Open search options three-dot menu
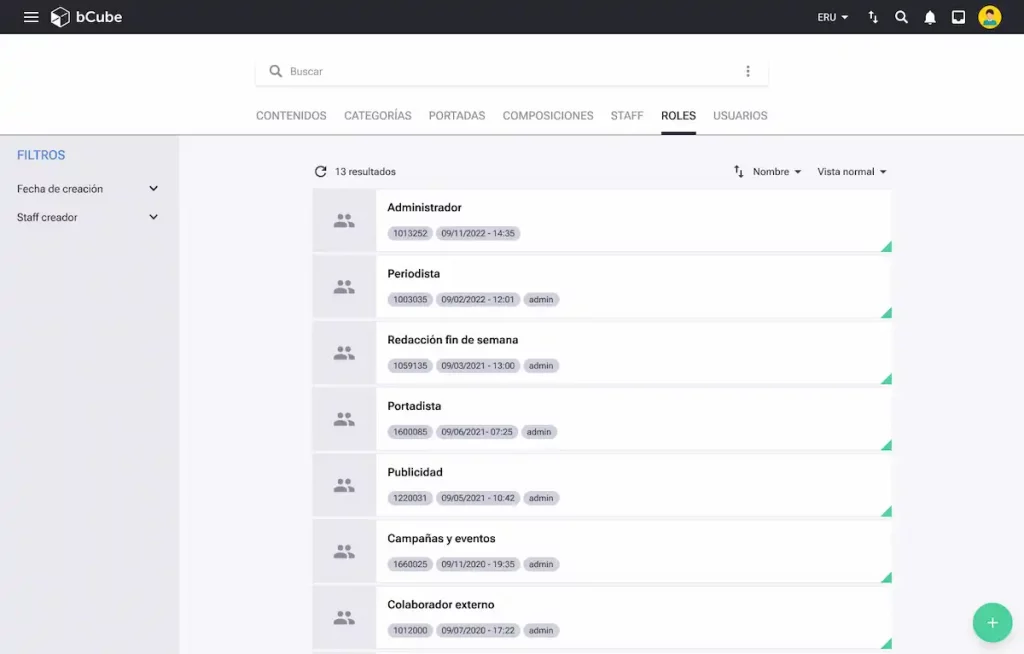Screen dimensions: 1024x654 [x=747, y=72]
